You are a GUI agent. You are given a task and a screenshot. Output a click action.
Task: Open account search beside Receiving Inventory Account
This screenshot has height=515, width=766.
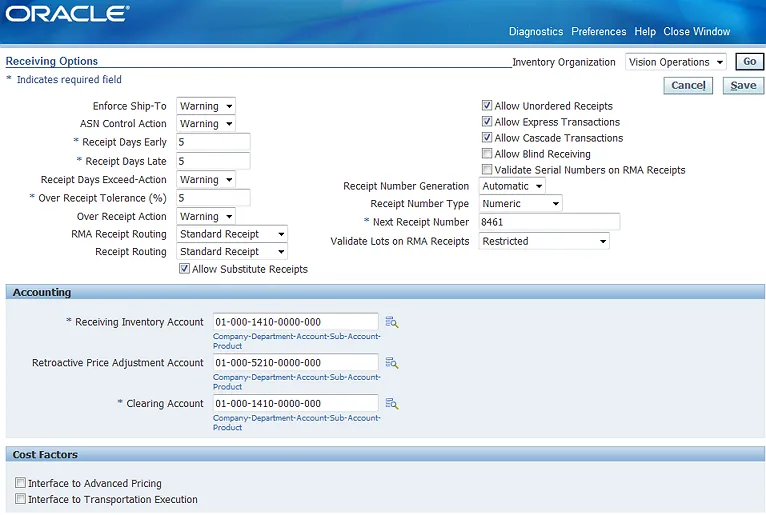pos(392,322)
